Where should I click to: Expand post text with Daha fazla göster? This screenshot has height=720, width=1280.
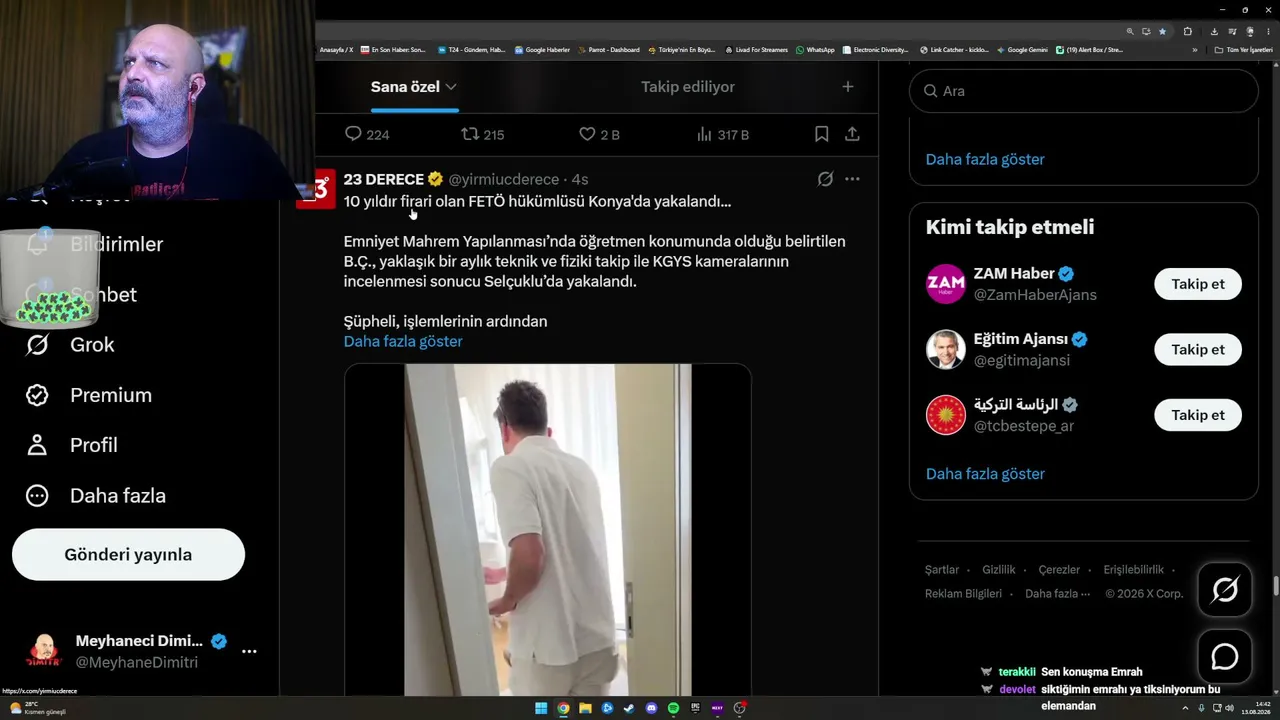coord(403,341)
